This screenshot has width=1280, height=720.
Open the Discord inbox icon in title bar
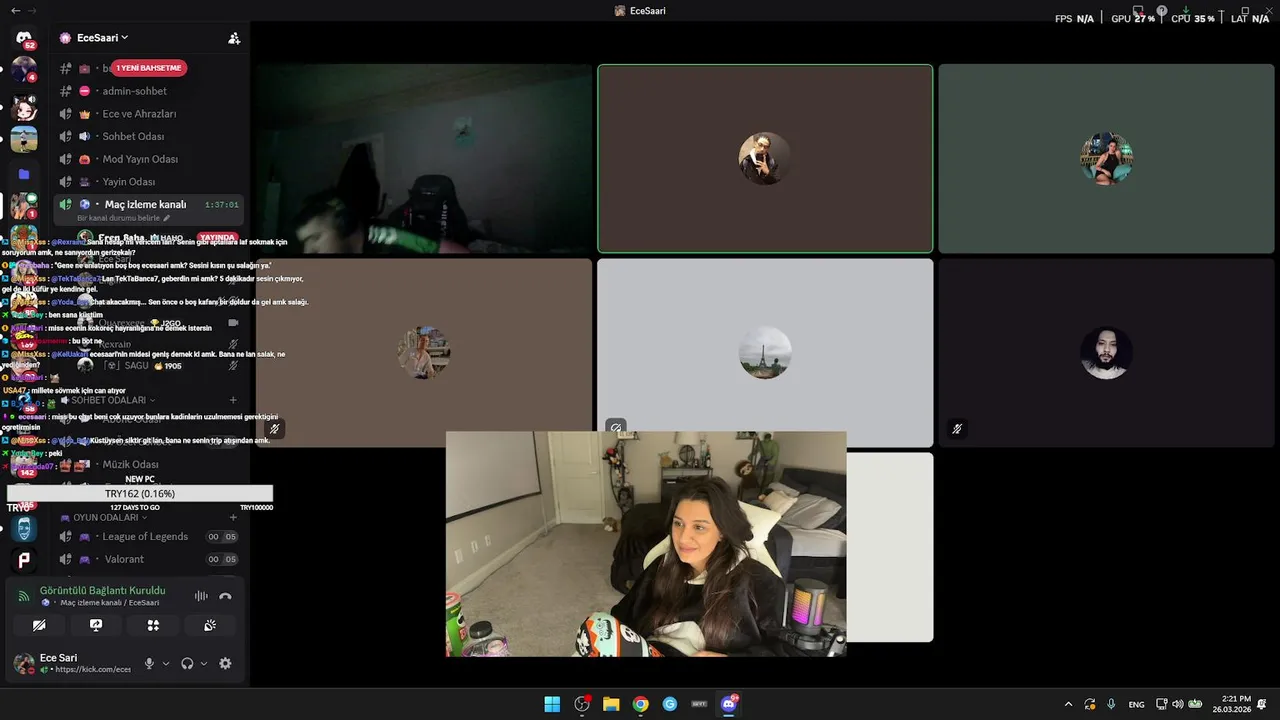pyautogui.click(x=1138, y=11)
